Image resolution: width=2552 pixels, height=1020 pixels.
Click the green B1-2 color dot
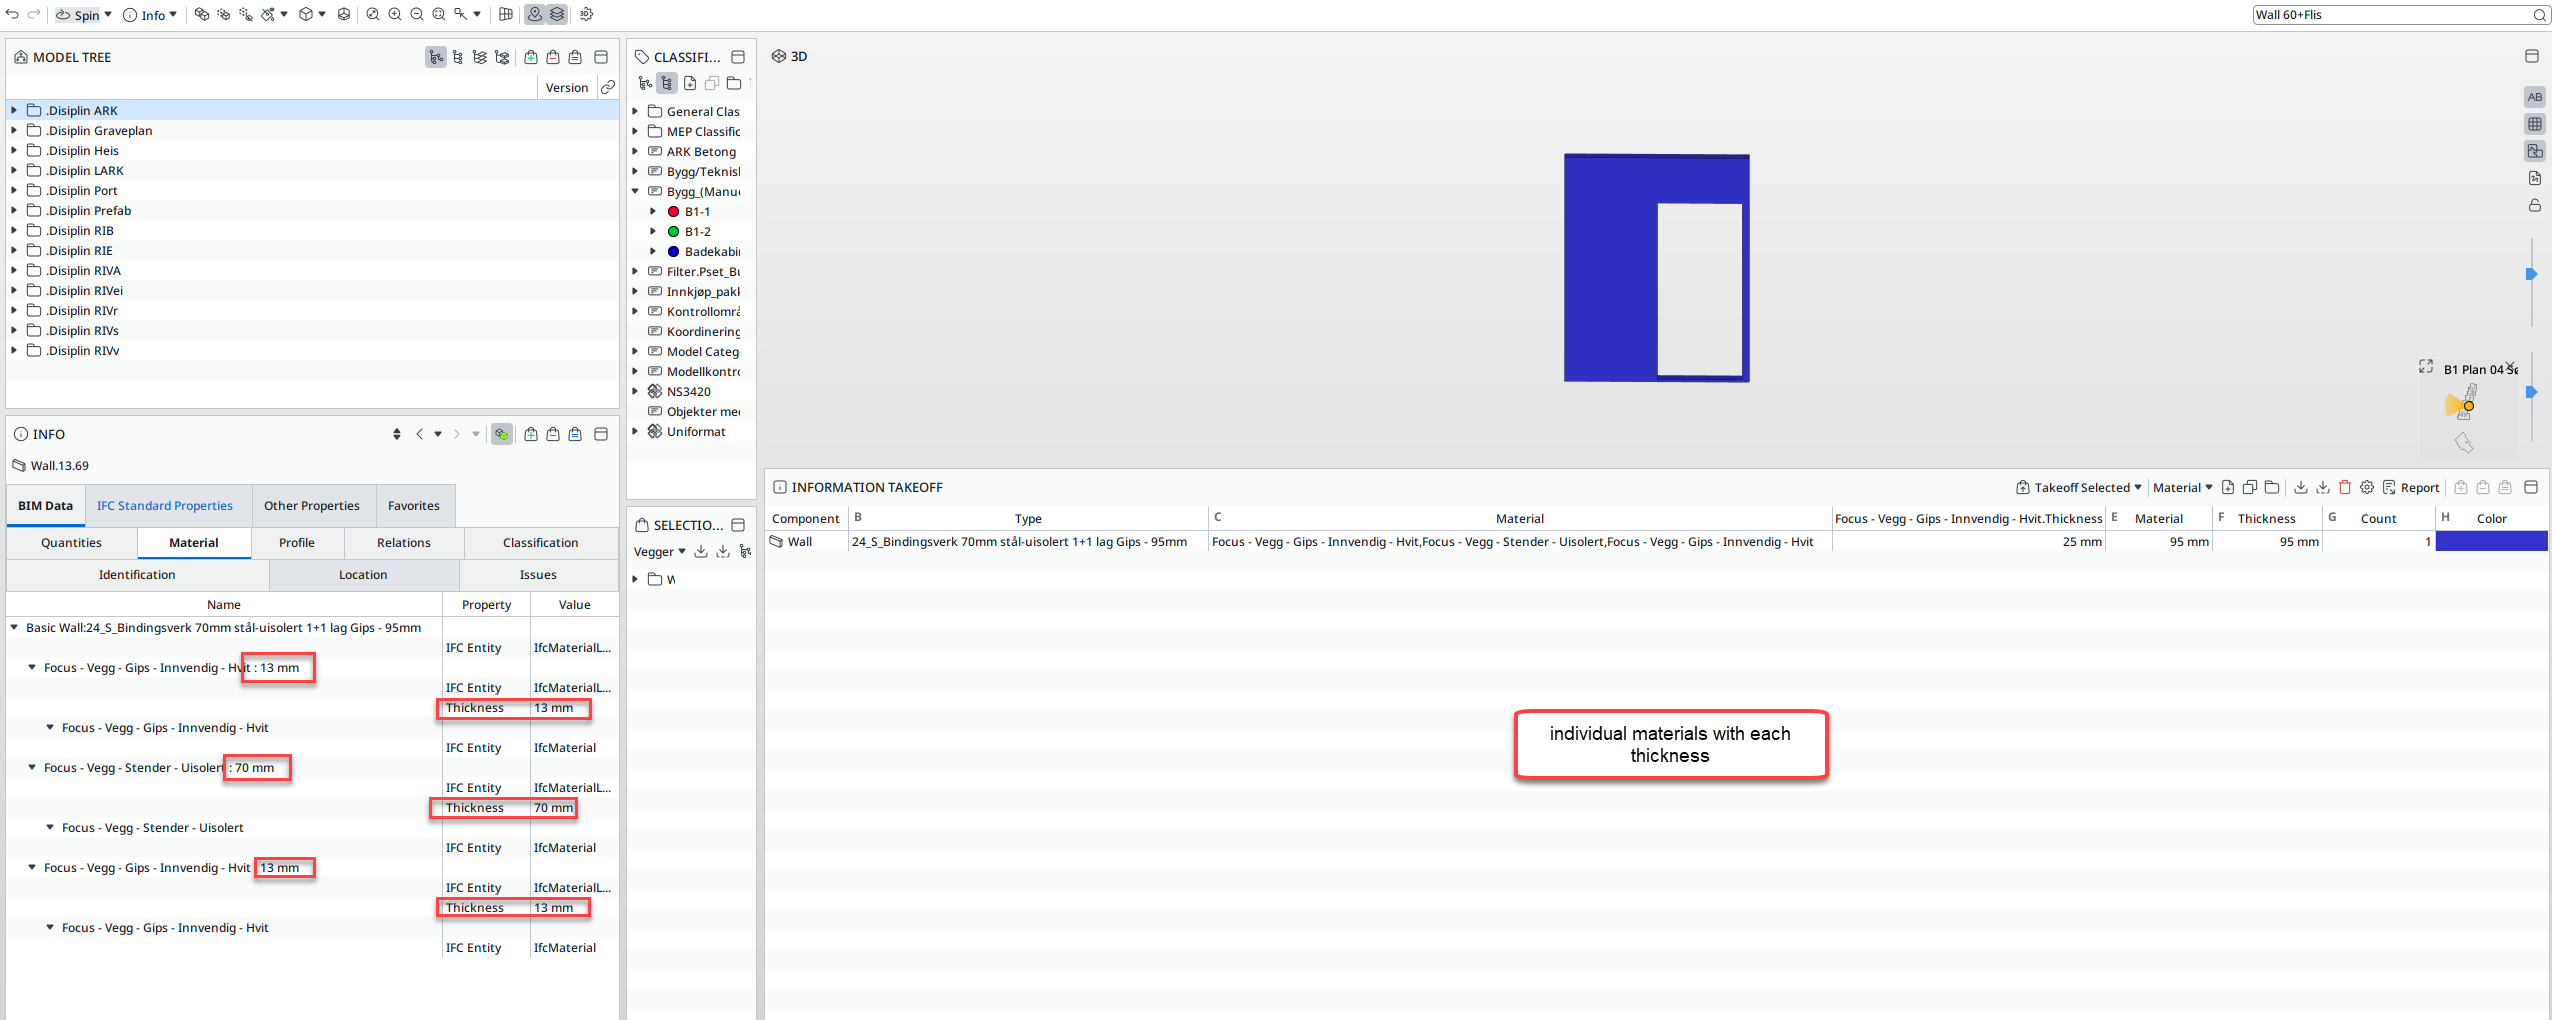coord(673,231)
